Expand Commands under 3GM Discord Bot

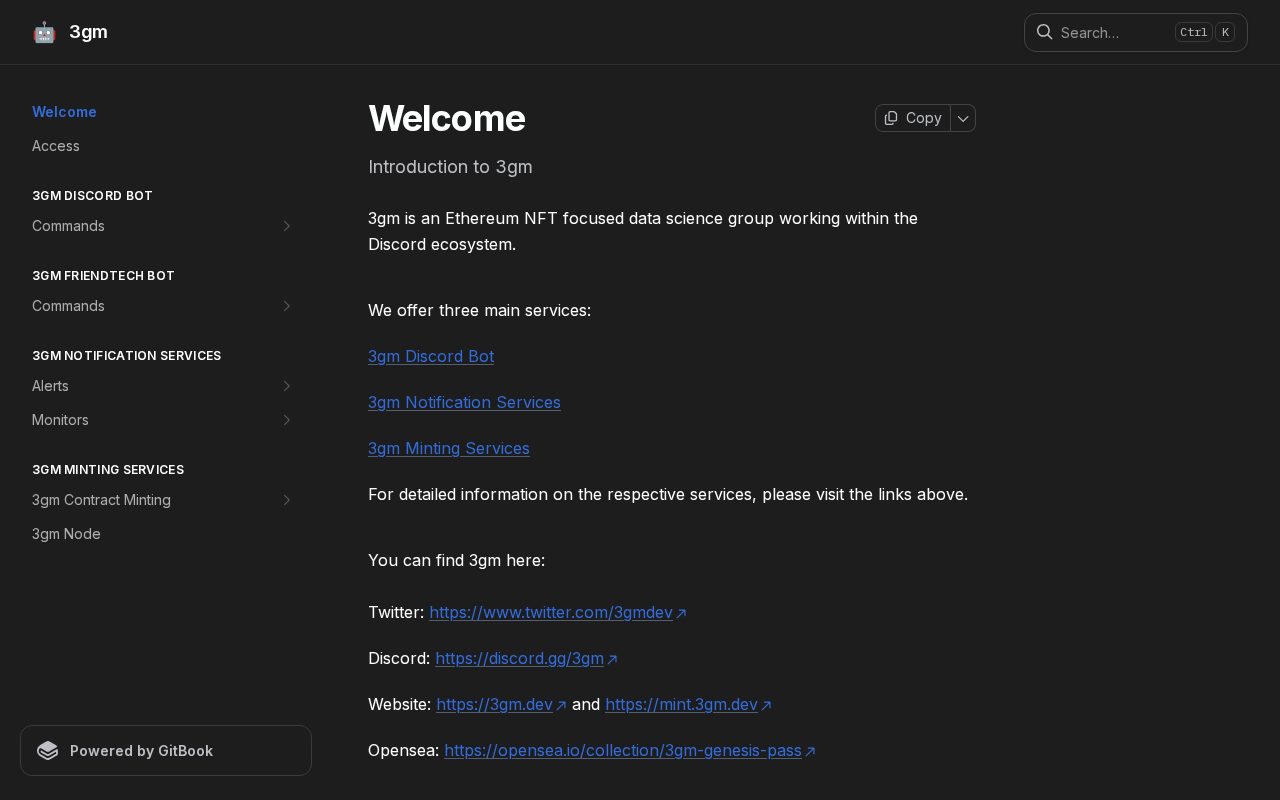click(286, 226)
